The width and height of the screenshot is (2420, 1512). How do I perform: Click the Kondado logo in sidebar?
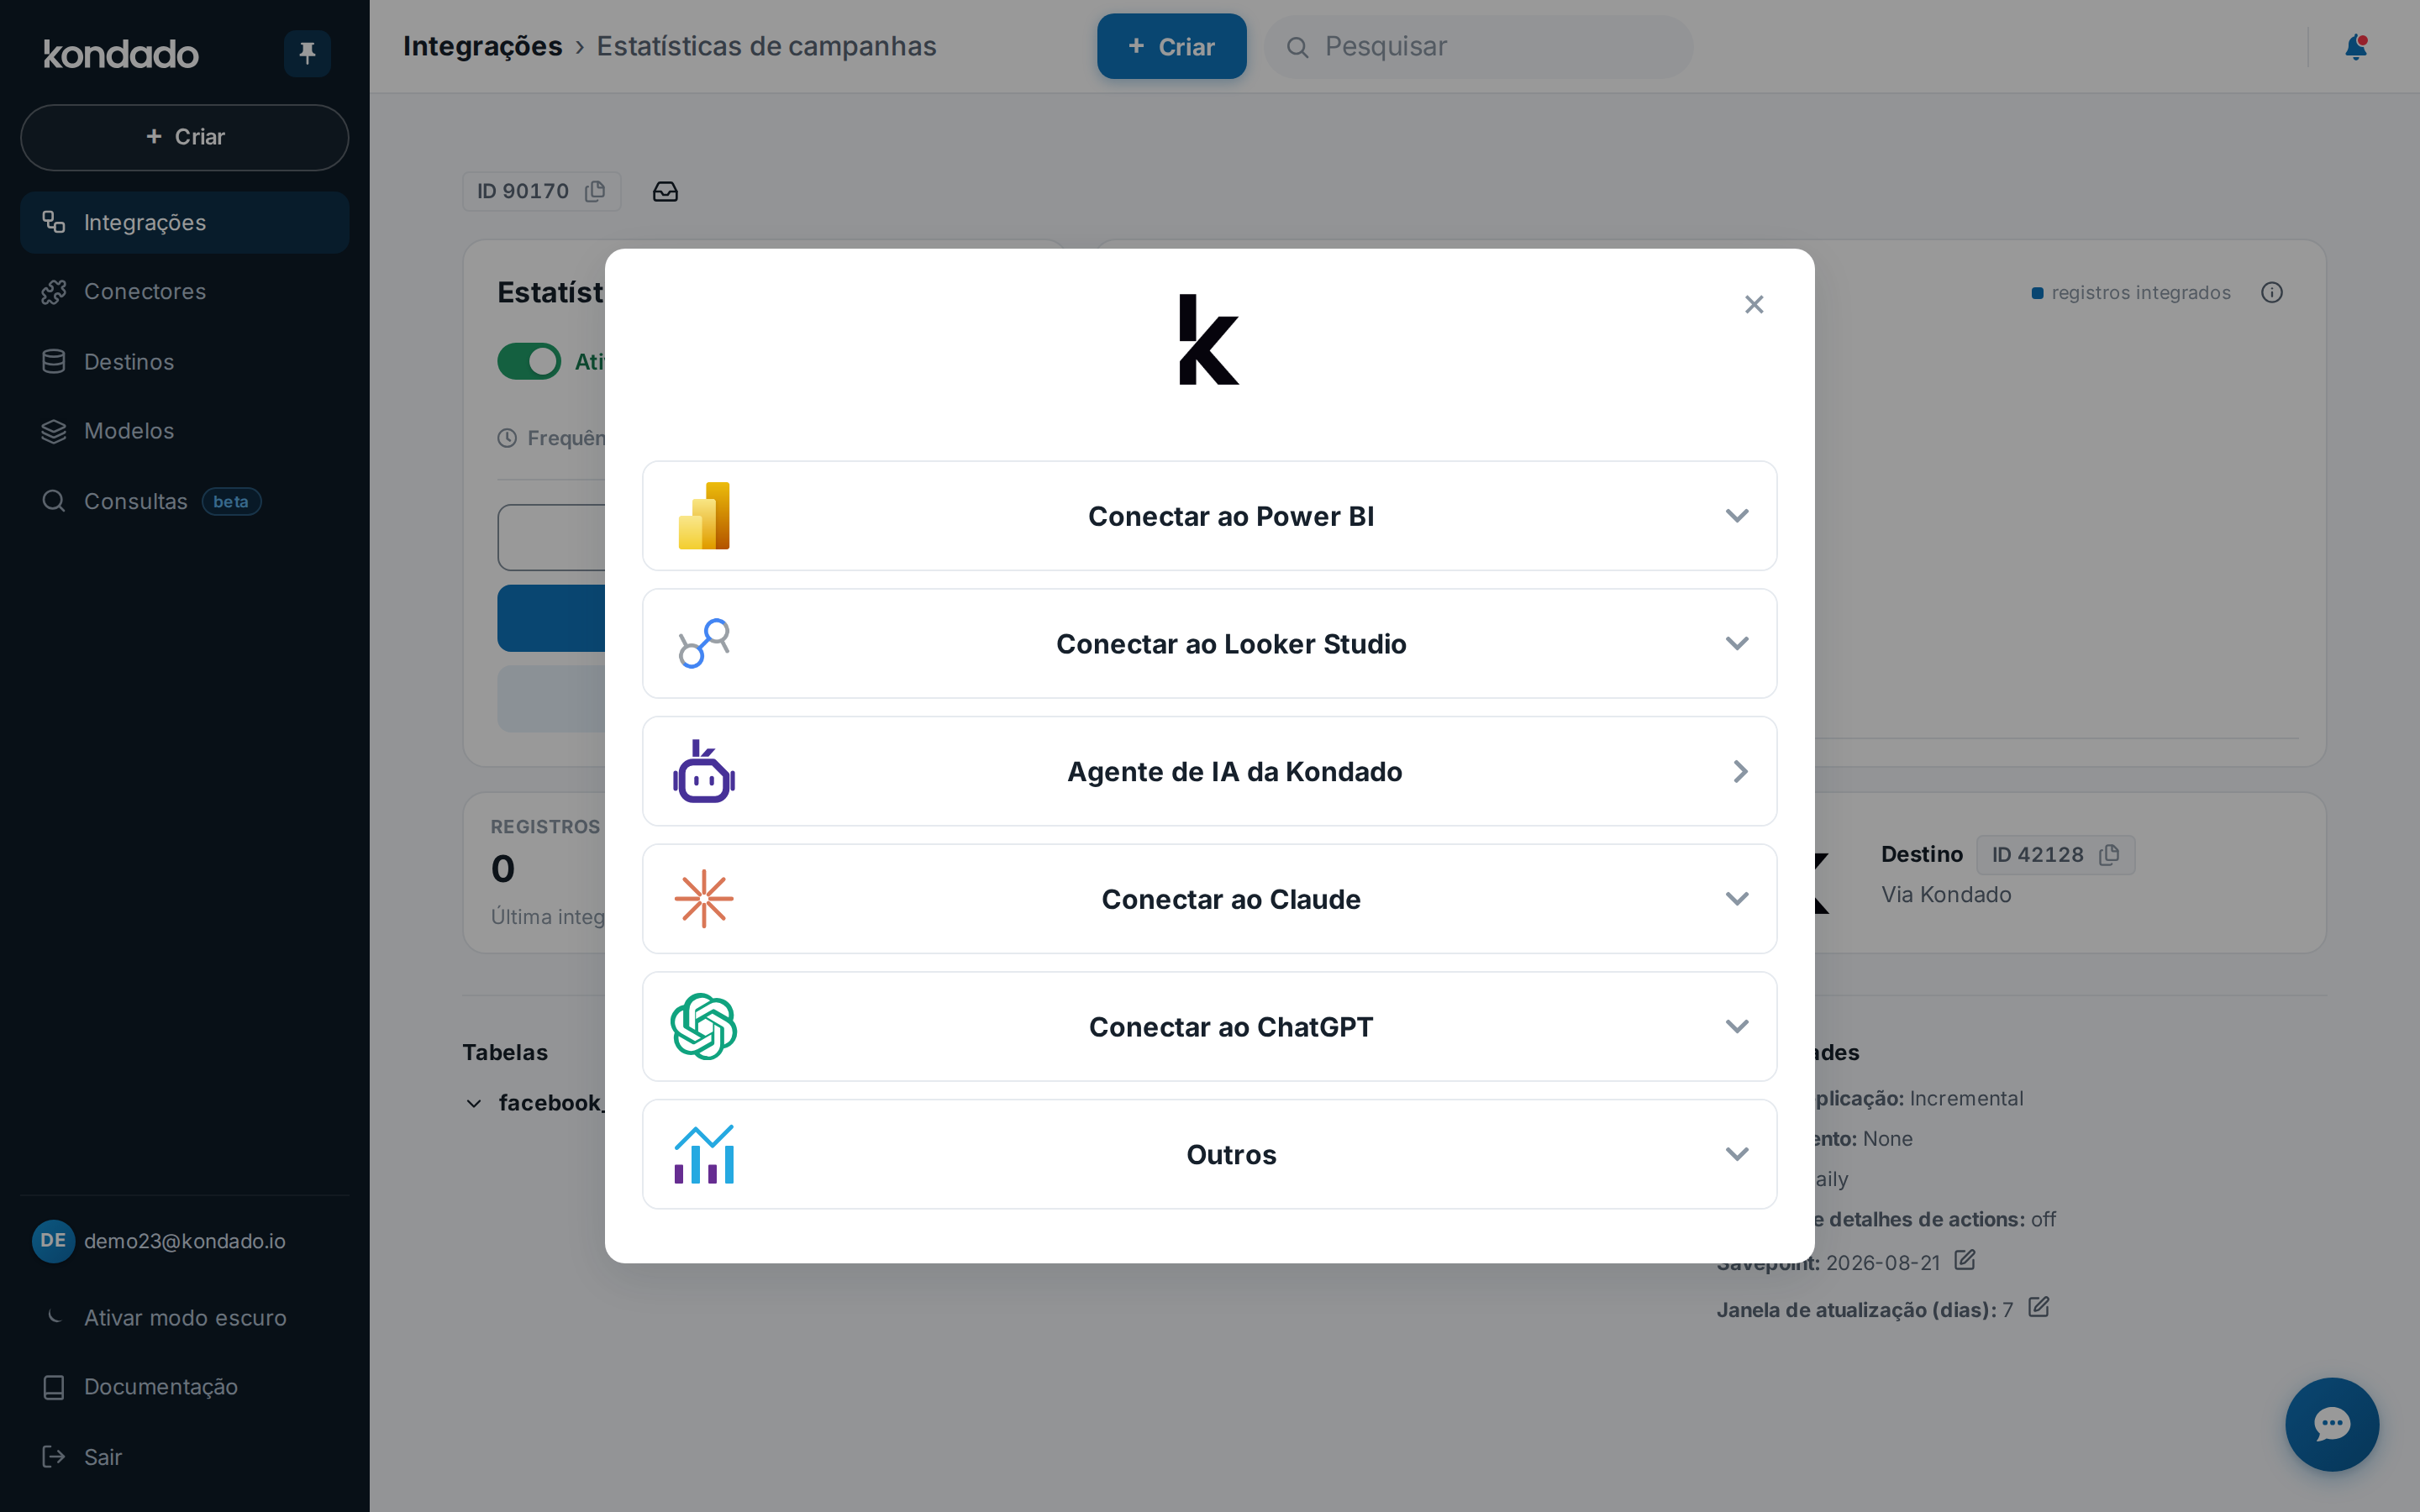[x=121, y=53]
